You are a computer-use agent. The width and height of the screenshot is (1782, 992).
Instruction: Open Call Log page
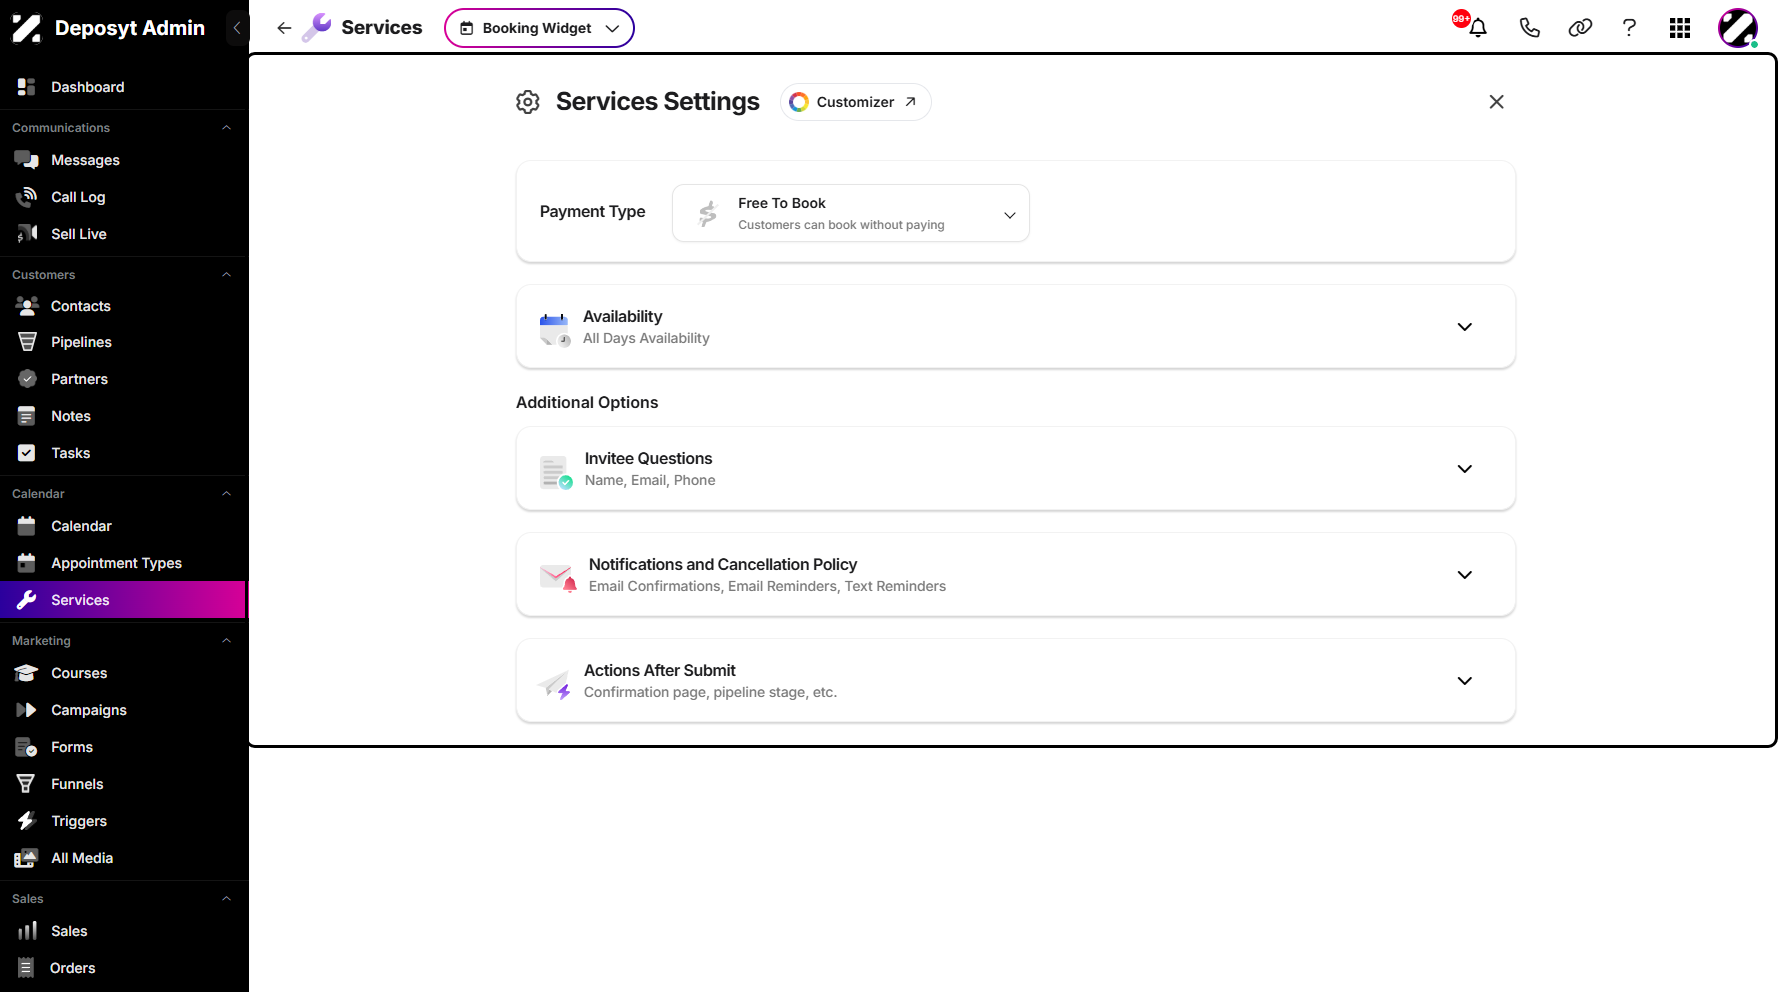click(123, 197)
